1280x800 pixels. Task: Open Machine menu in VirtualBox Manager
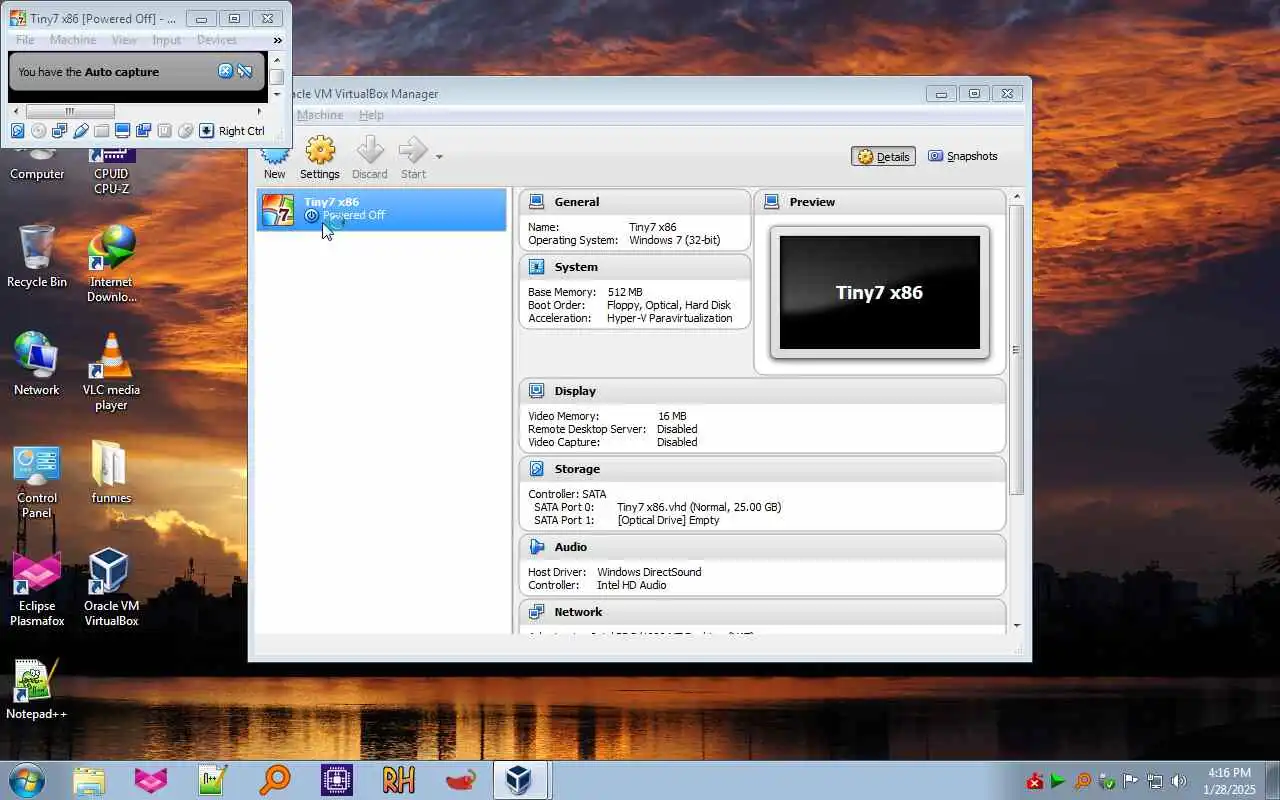point(320,115)
